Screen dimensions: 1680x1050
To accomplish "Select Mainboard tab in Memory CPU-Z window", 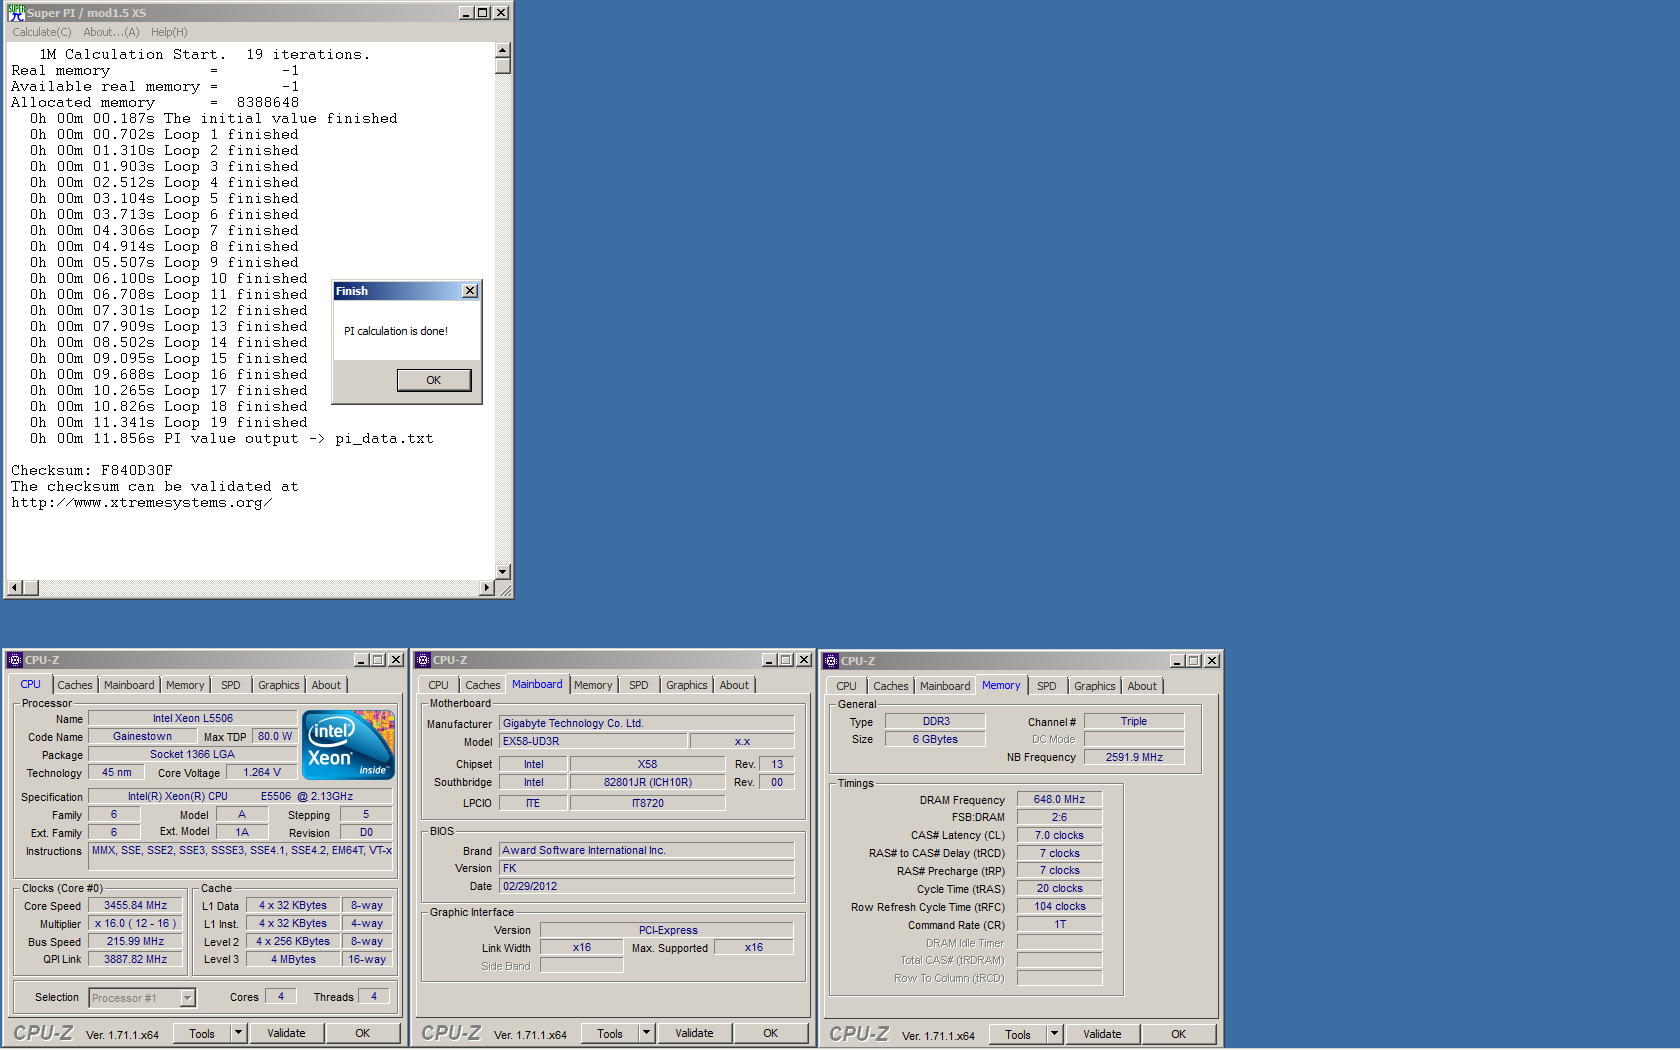I will tap(945, 686).
